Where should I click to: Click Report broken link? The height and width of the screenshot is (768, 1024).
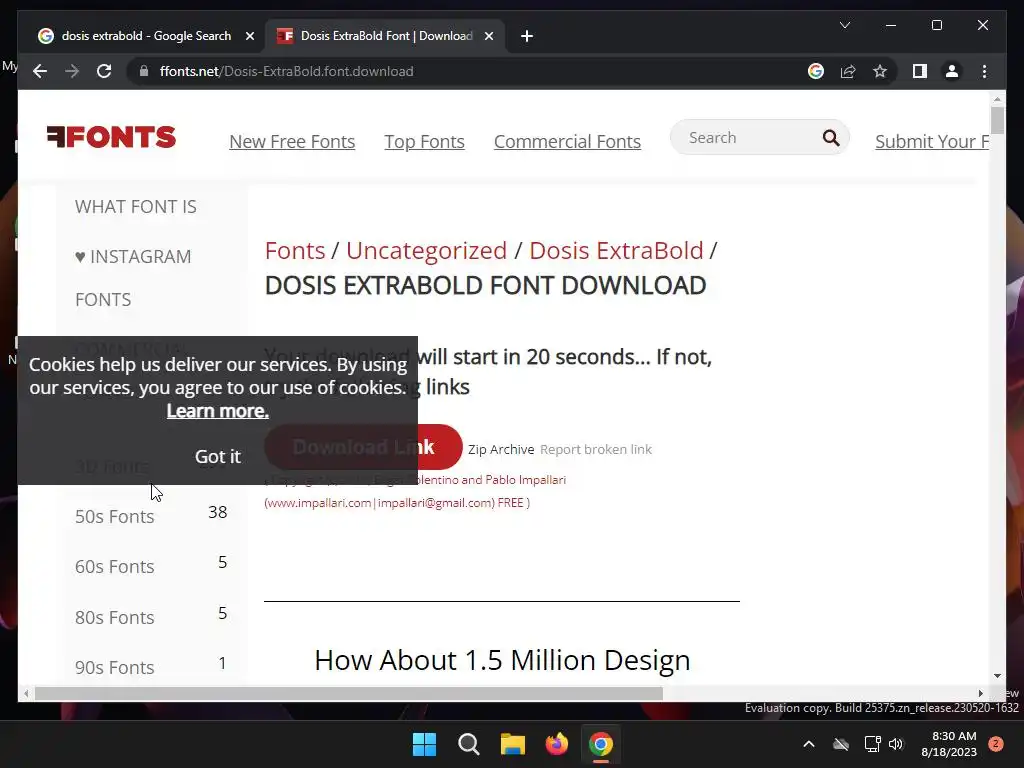(x=596, y=449)
